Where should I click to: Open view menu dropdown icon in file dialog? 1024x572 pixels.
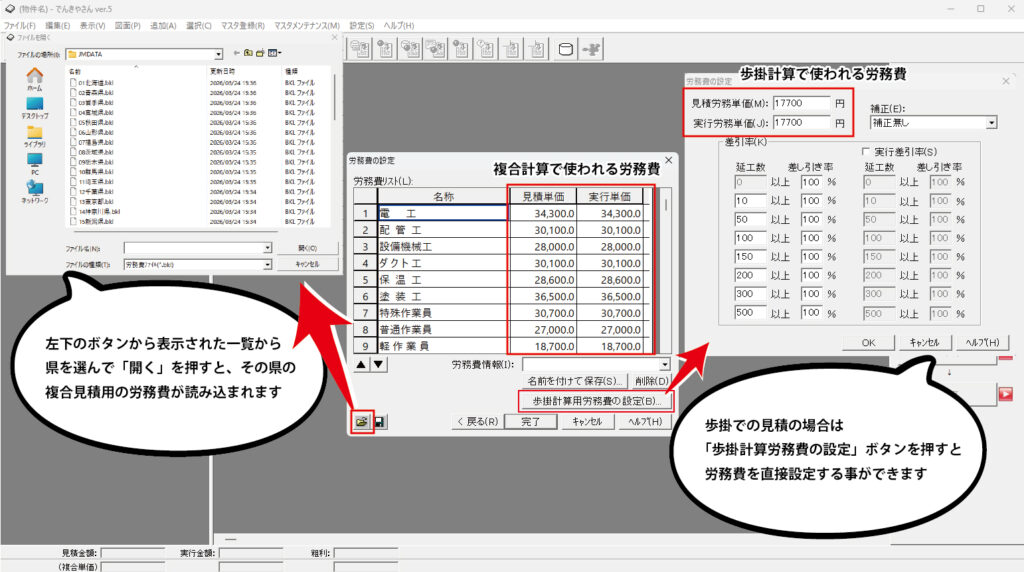point(274,54)
